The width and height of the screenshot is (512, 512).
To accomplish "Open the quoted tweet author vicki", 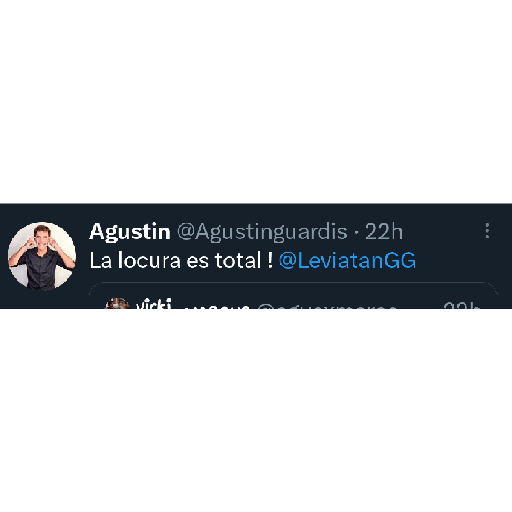I will pyautogui.click(x=154, y=304).
